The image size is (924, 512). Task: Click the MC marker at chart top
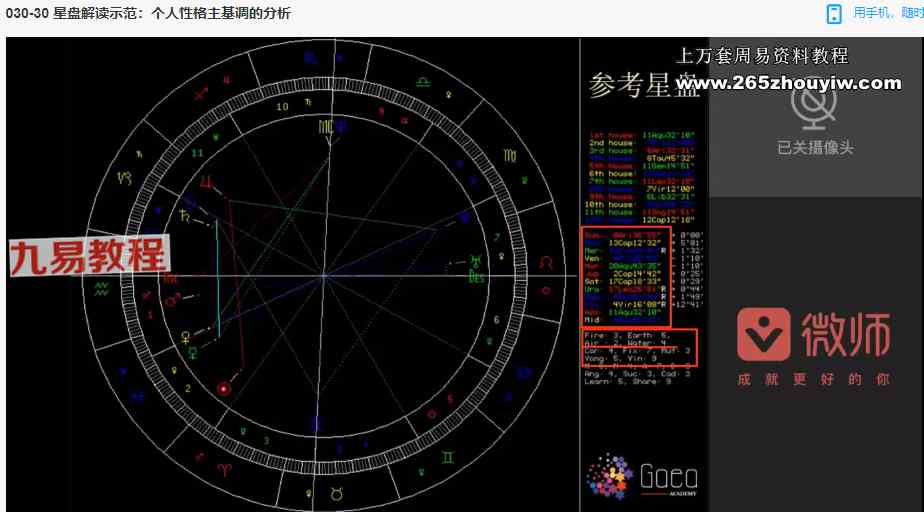326,127
